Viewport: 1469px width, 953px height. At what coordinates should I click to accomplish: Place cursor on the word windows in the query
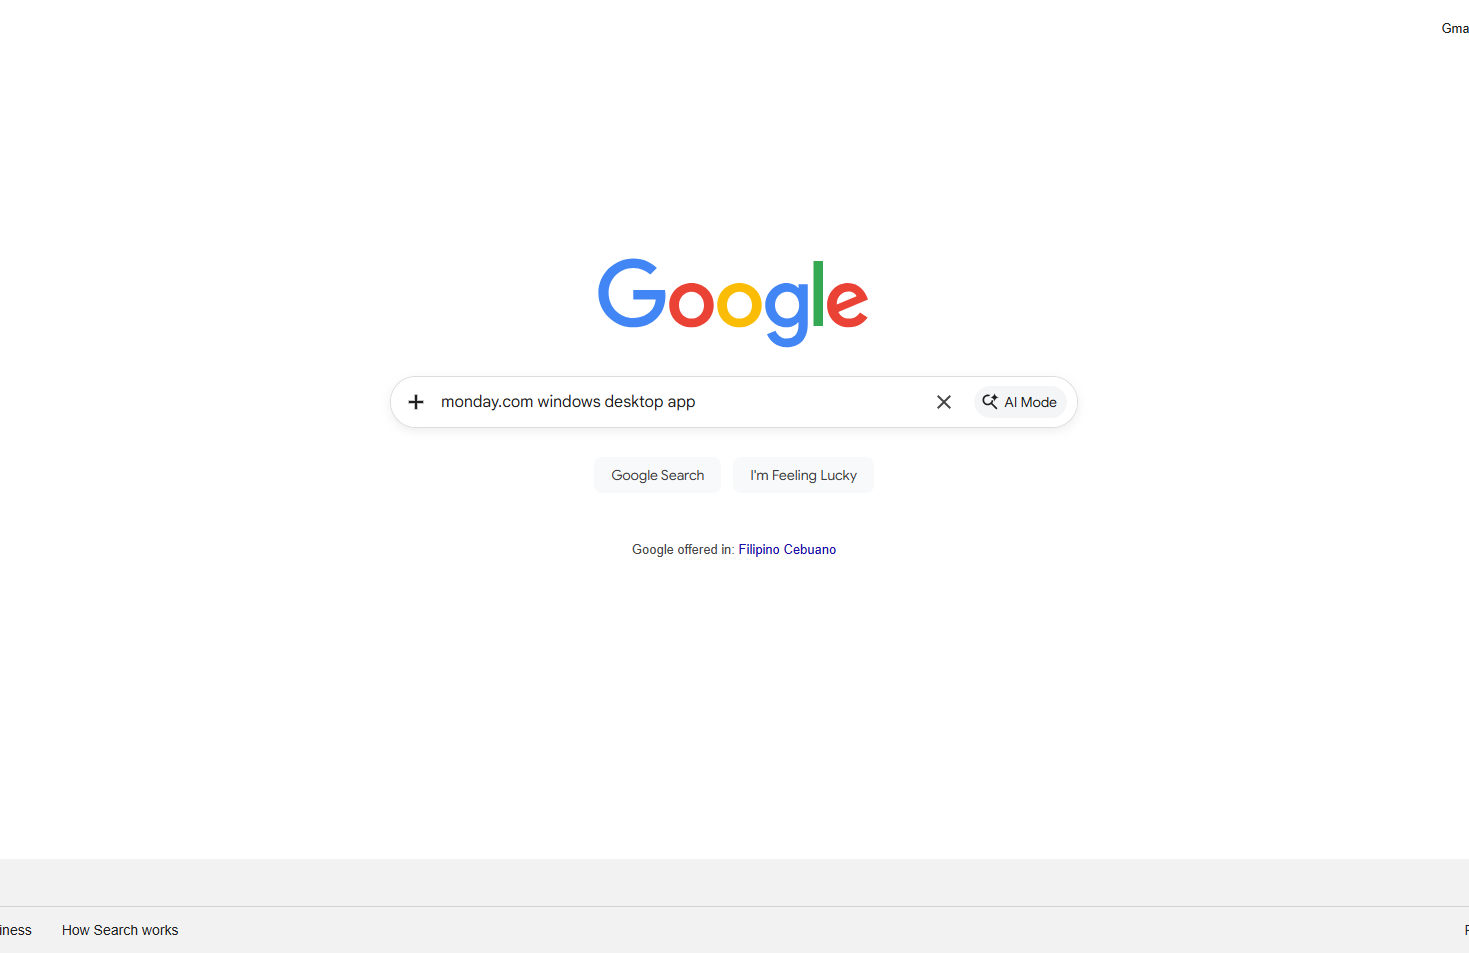[x=569, y=401]
